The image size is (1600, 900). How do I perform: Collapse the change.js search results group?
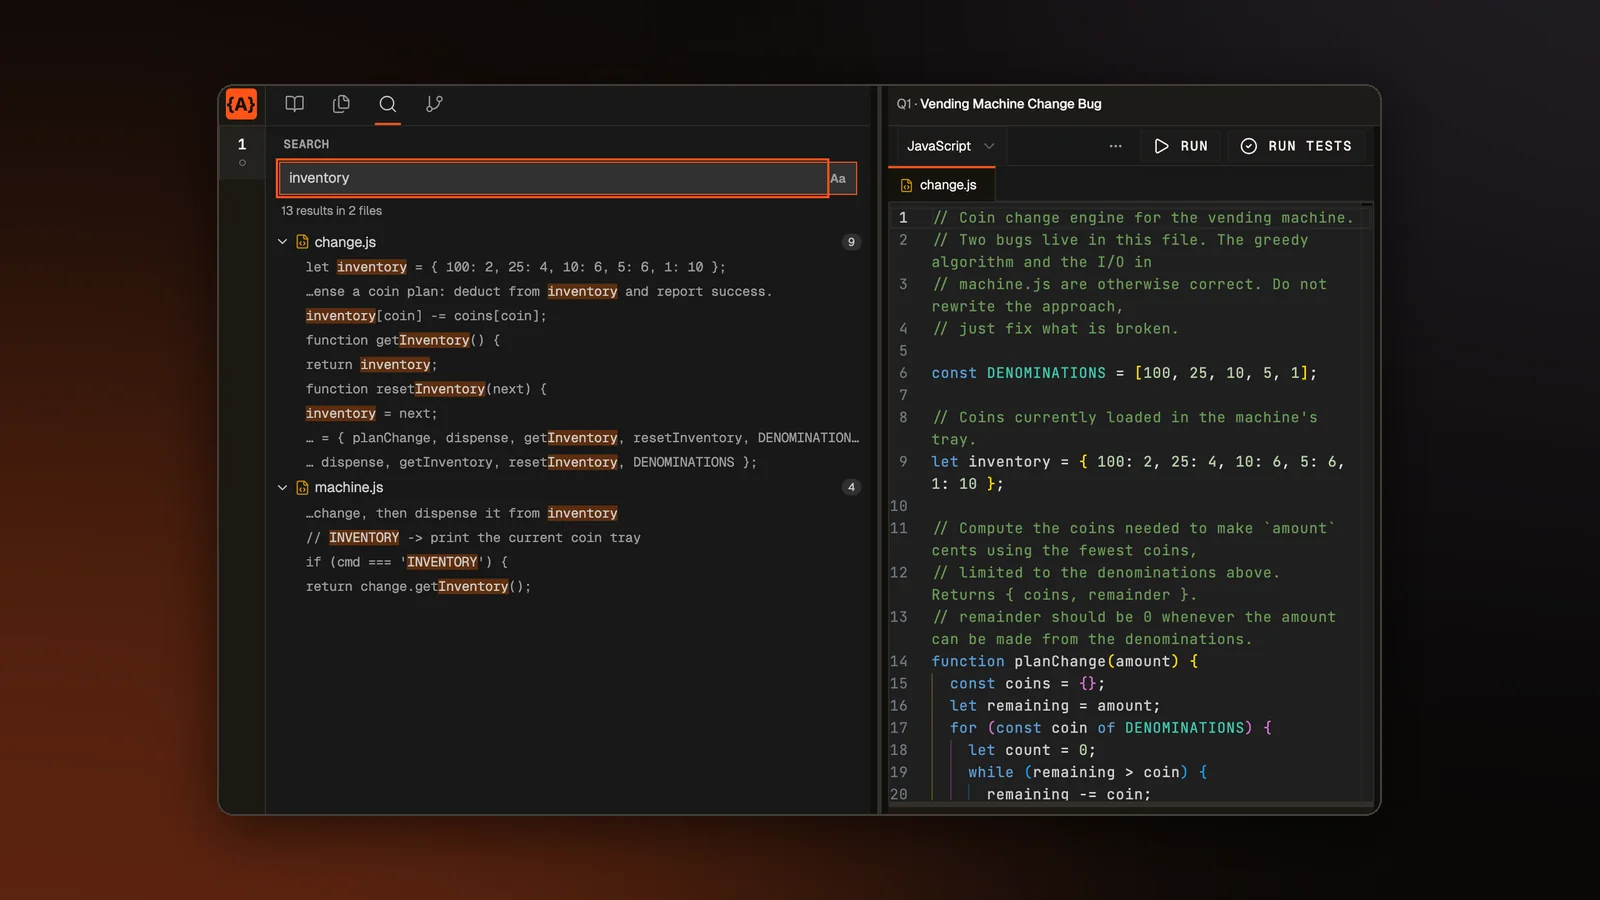tap(282, 242)
